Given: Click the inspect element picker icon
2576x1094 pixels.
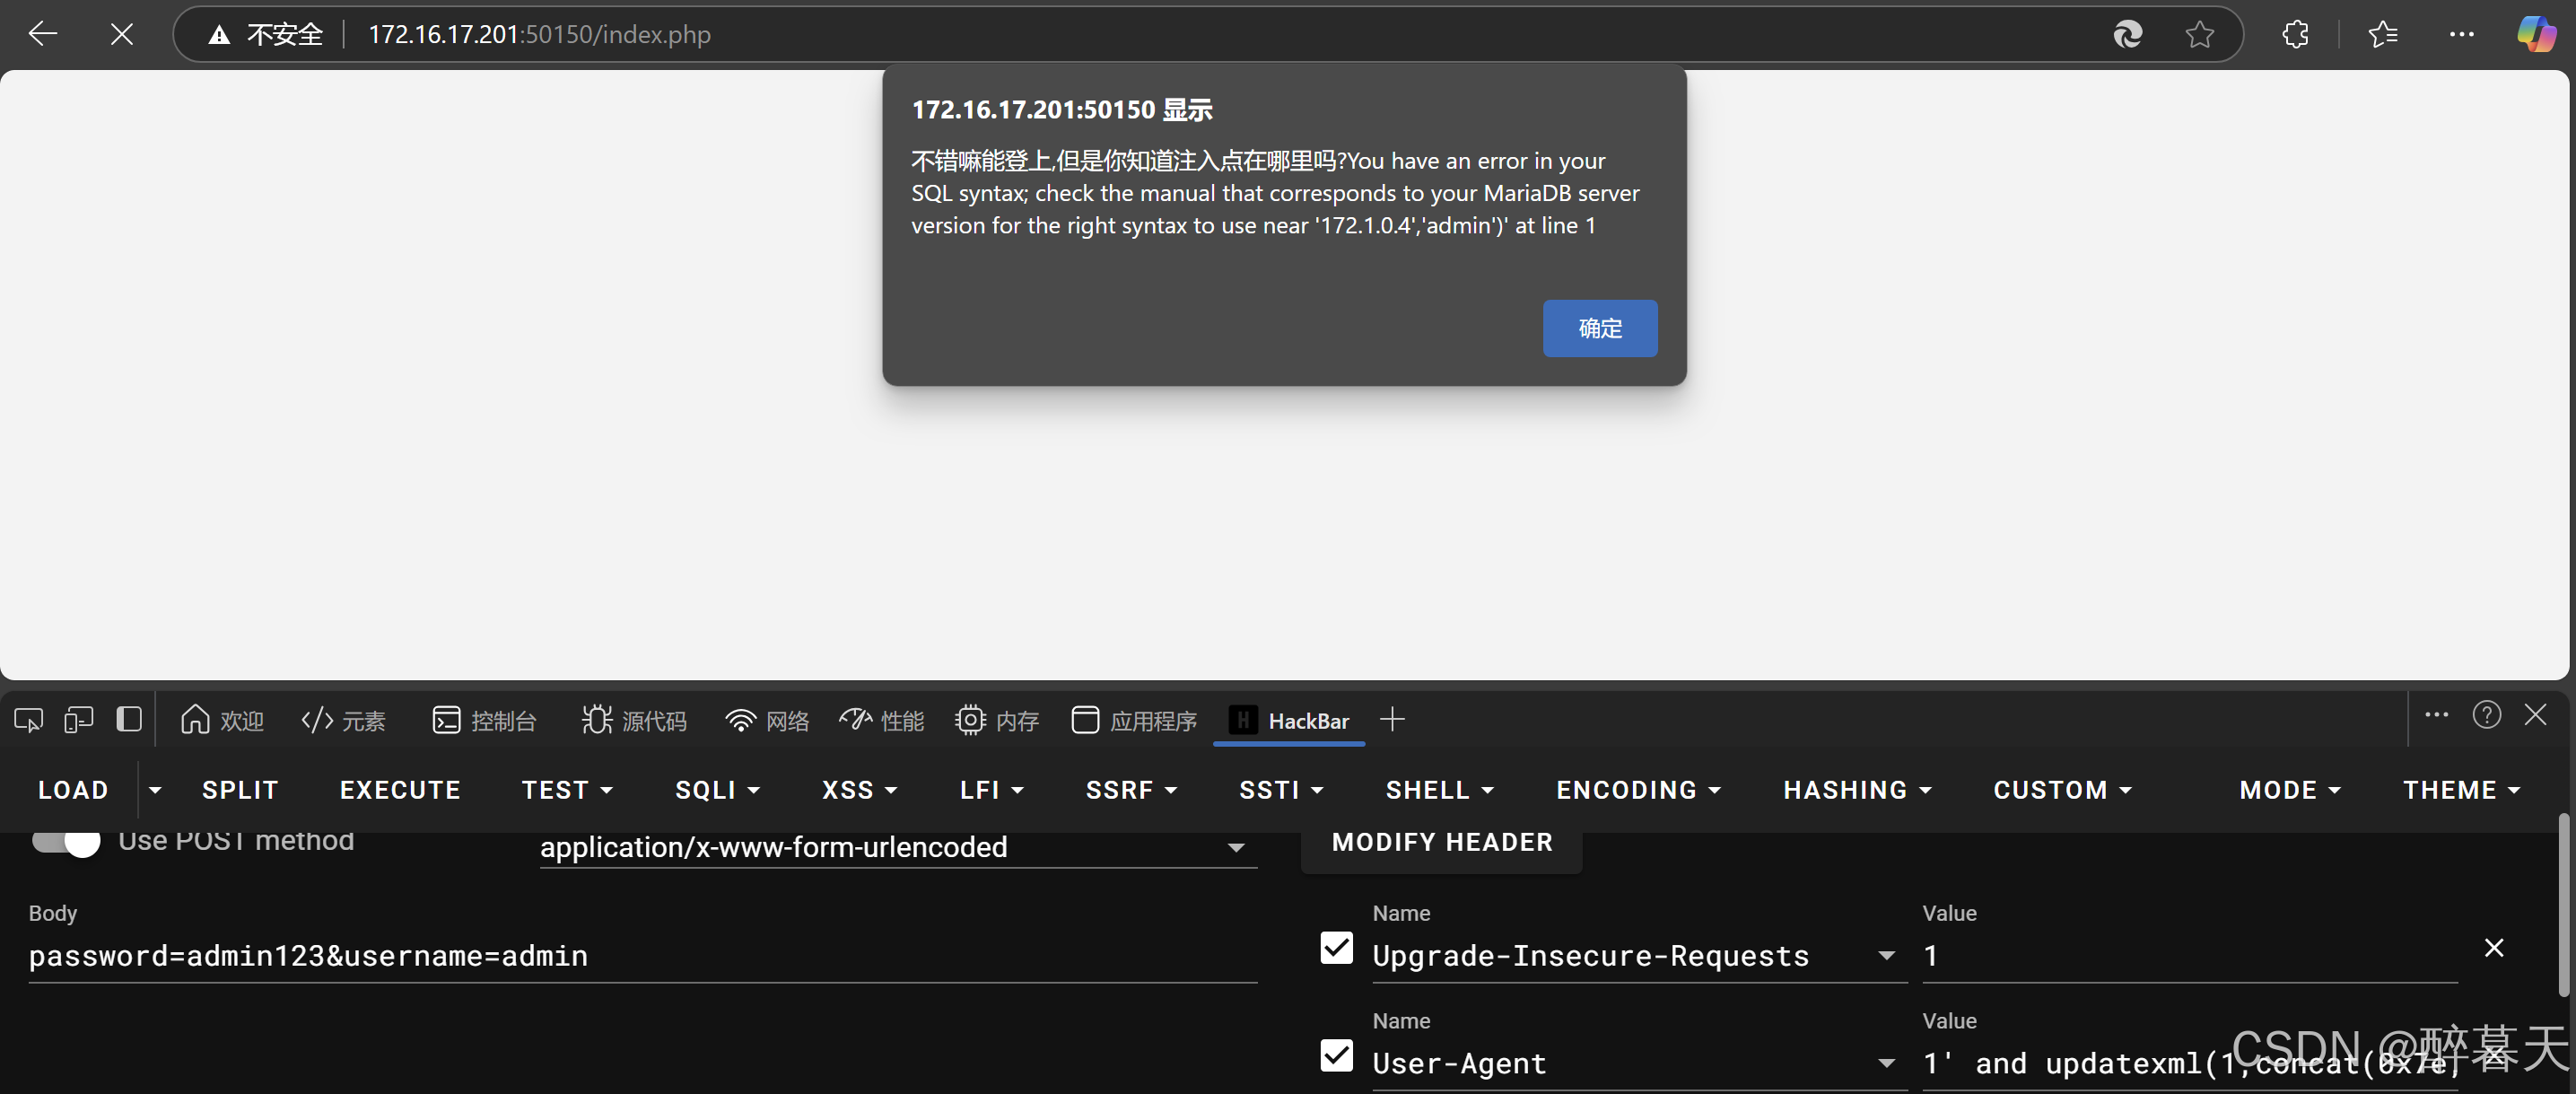Looking at the screenshot, I should pyautogui.click(x=28, y=720).
